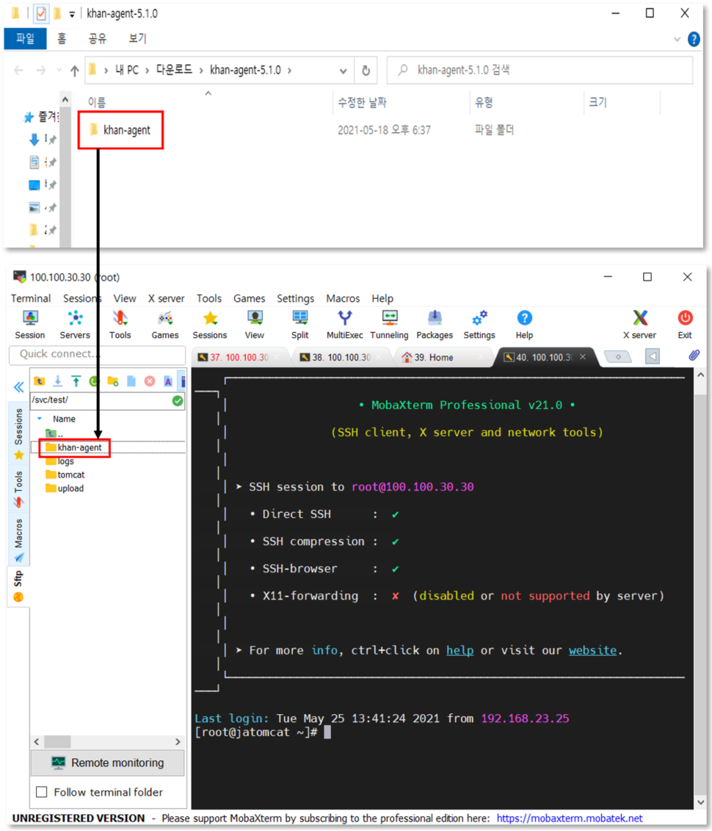Select the tomcat folder in SFTP browser
Image resolution: width=712 pixels, height=831 pixels.
70,475
